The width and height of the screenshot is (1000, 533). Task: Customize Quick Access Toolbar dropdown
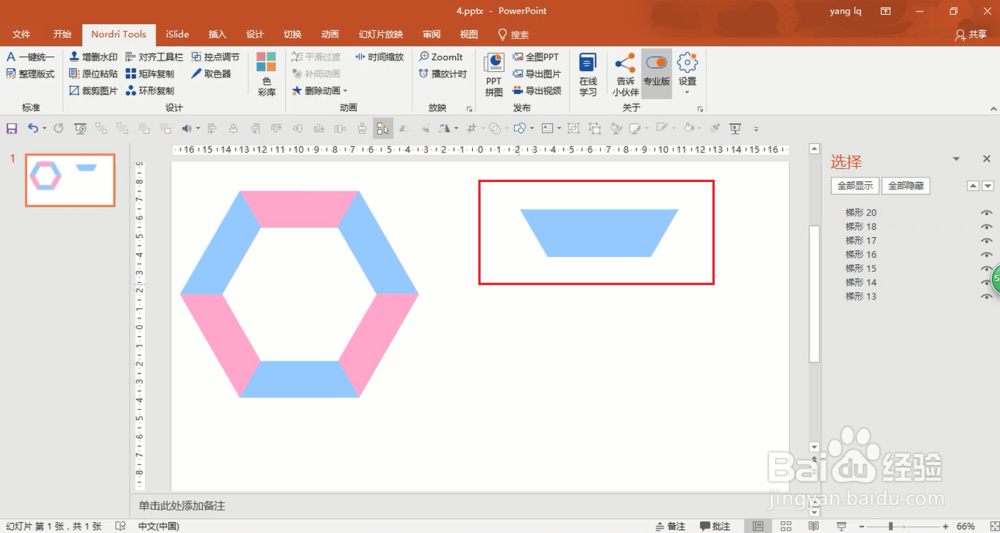[756, 129]
